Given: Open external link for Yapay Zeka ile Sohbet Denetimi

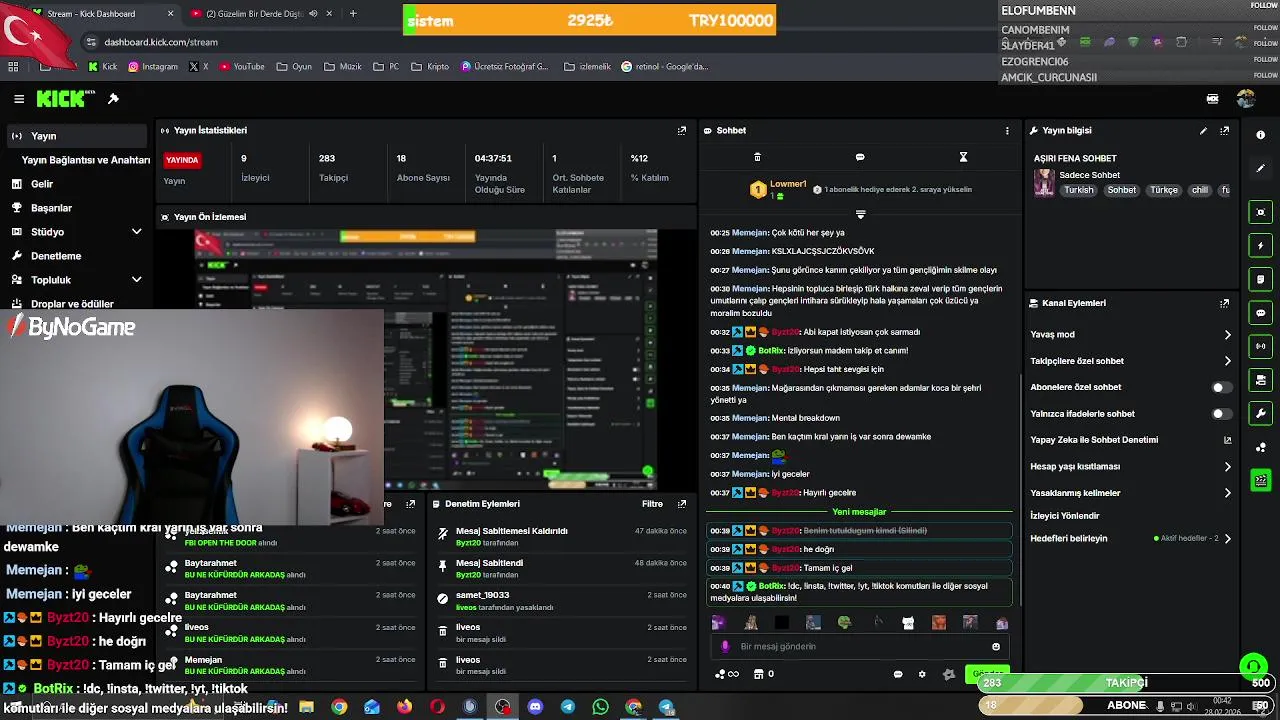Looking at the screenshot, I should [x=1228, y=440].
